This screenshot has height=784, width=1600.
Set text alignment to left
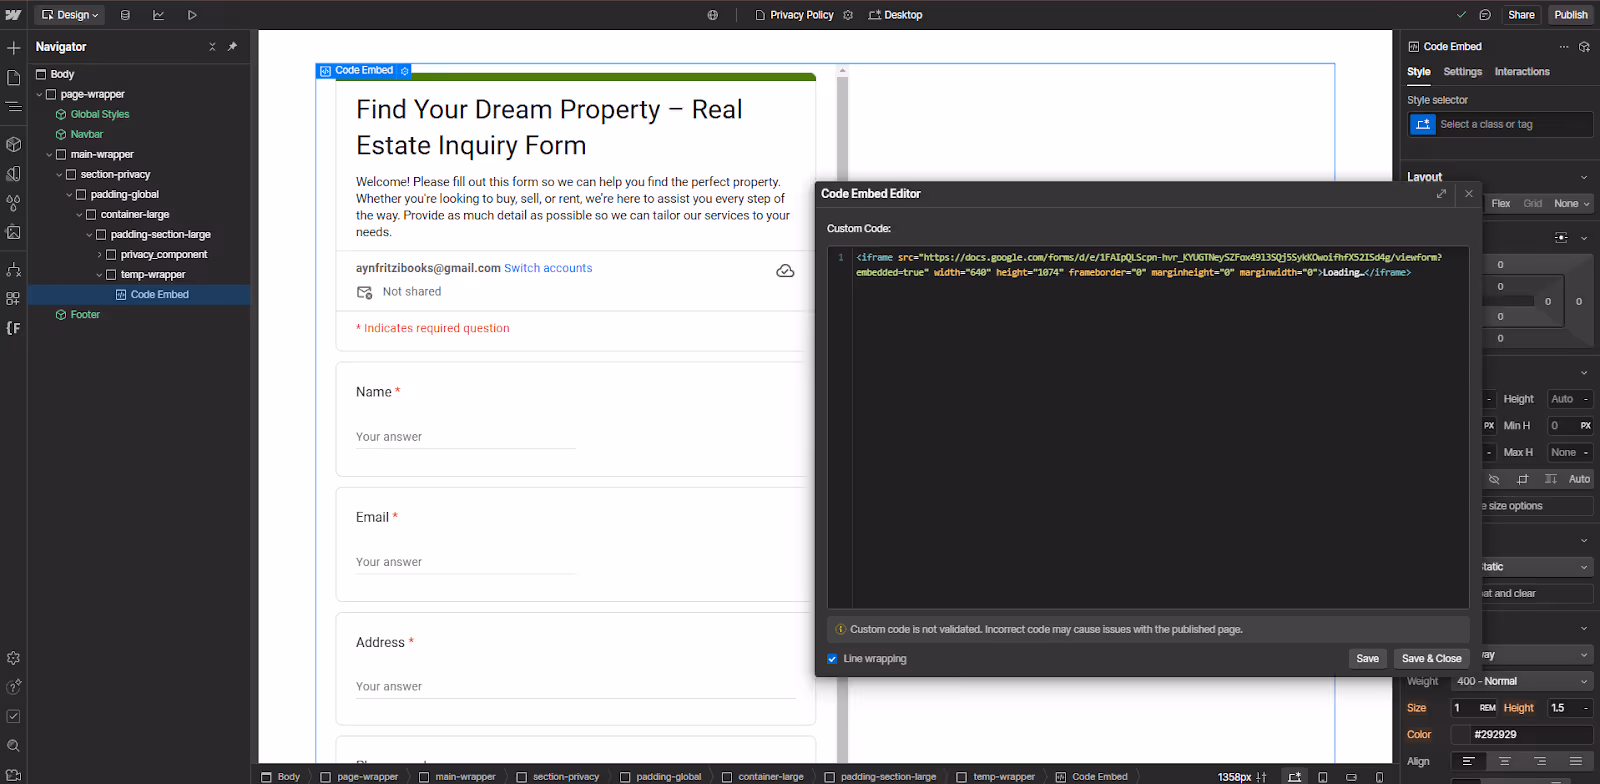[1468, 762]
